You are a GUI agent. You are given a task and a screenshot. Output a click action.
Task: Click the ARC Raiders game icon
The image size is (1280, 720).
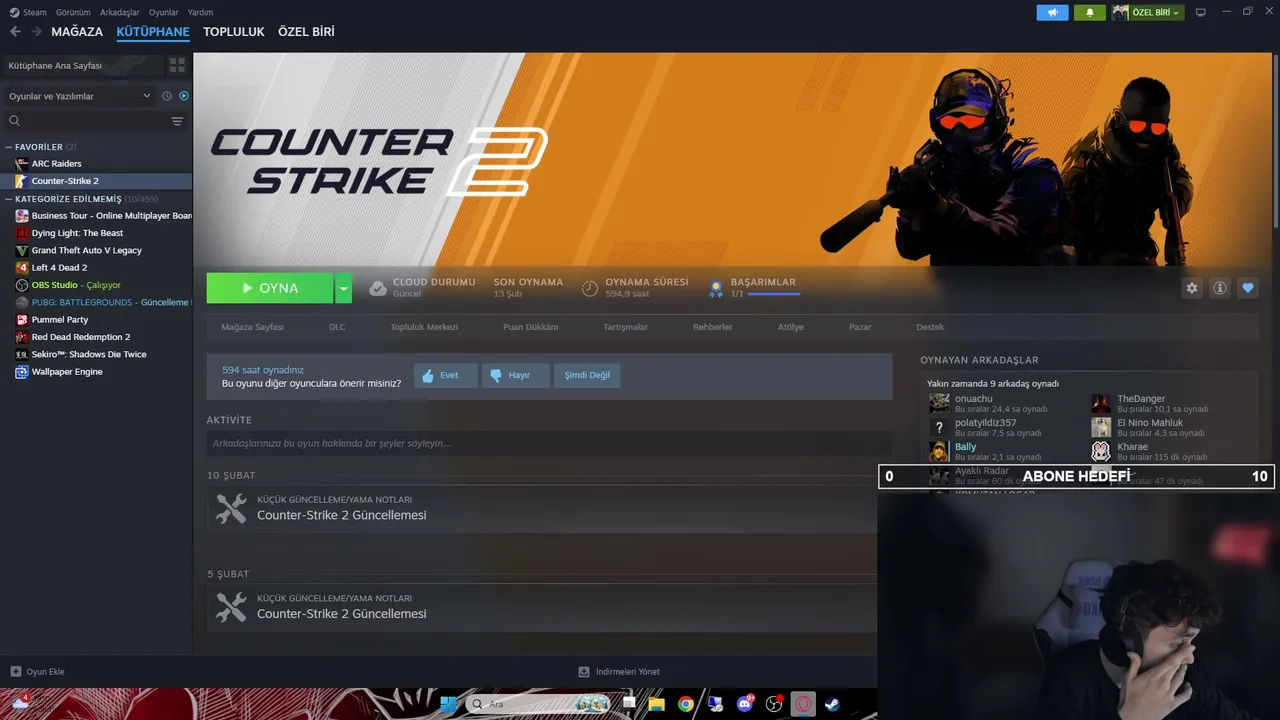click(22, 163)
